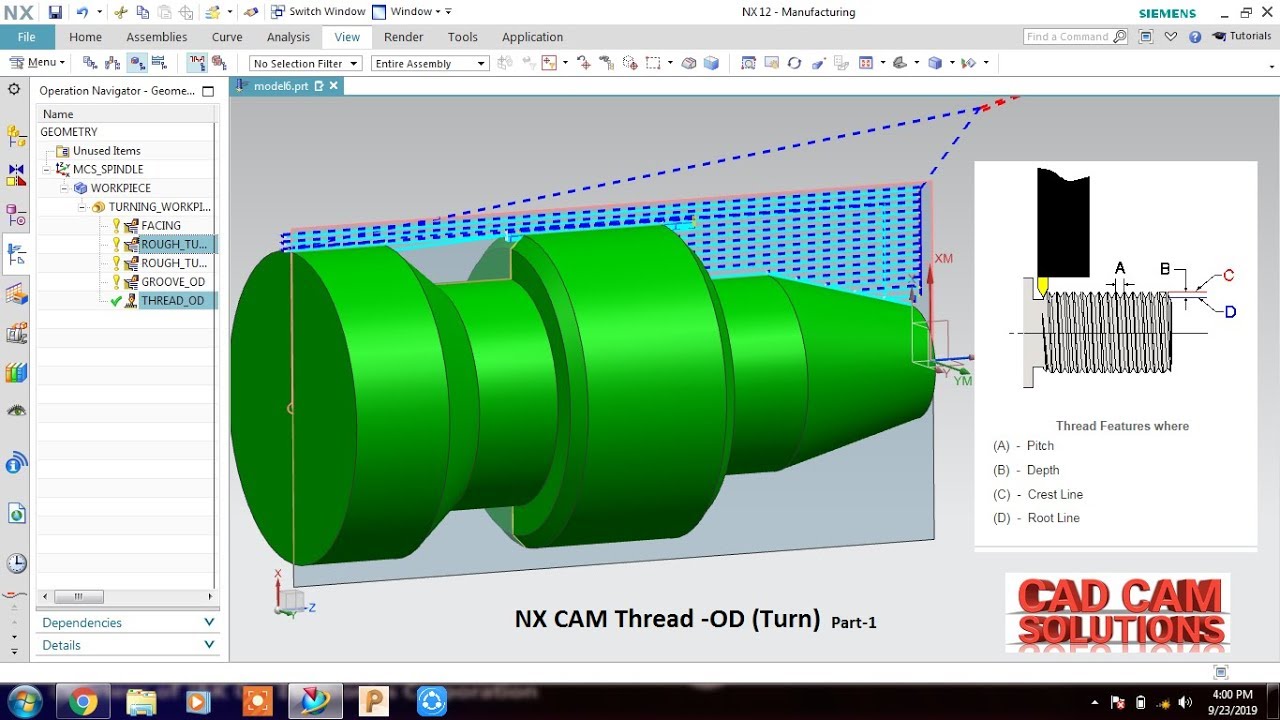Collapse the WORKPIECE tree node
The width and height of the screenshot is (1280, 720).
coord(65,188)
